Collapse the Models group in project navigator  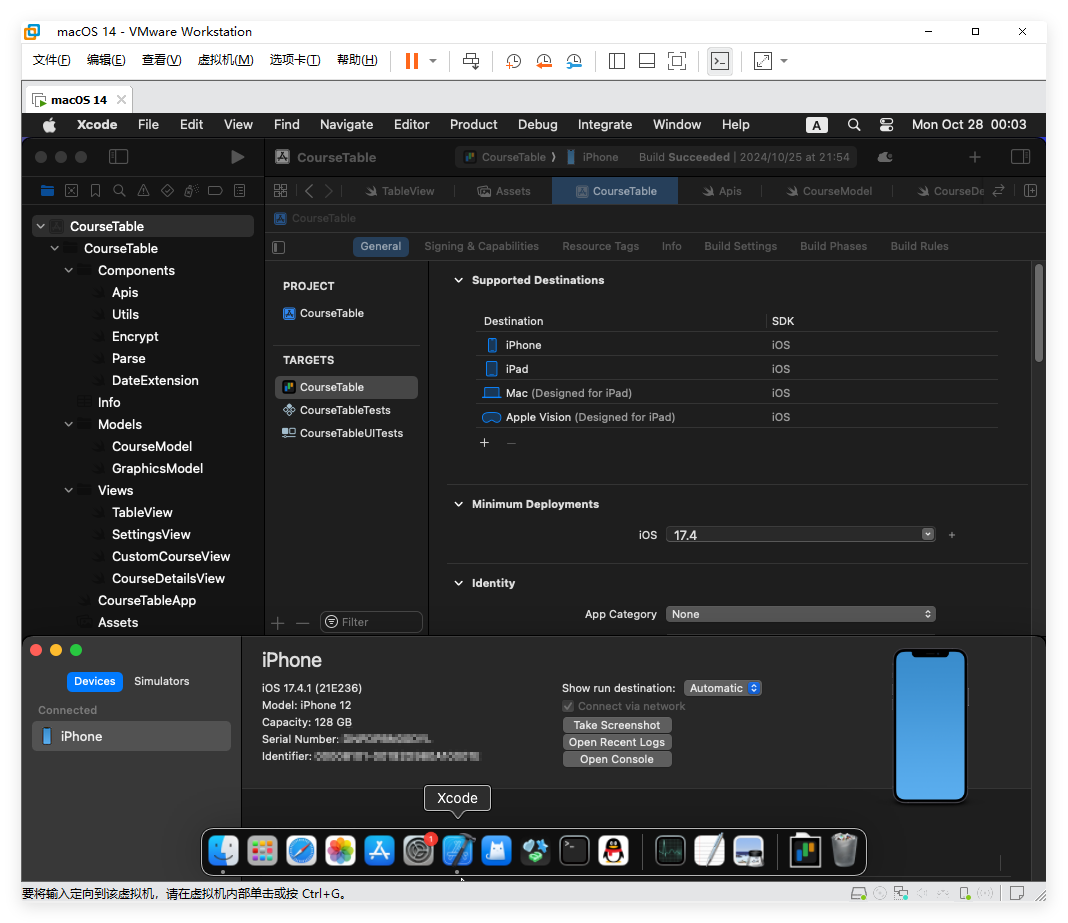coord(68,424)
